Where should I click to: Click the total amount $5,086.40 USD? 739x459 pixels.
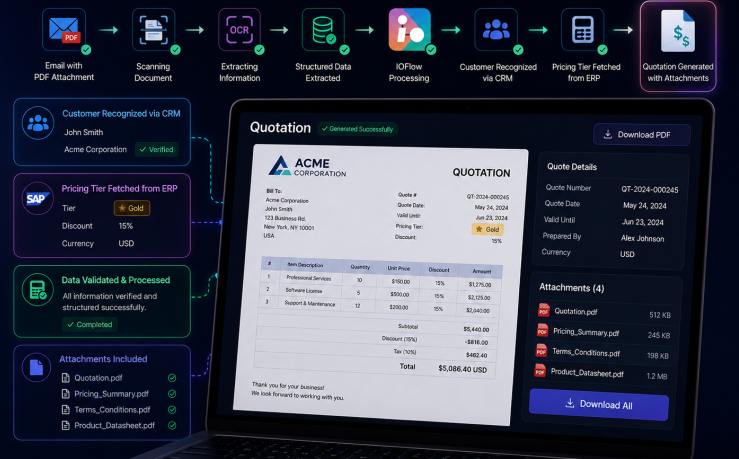(462, 369)
